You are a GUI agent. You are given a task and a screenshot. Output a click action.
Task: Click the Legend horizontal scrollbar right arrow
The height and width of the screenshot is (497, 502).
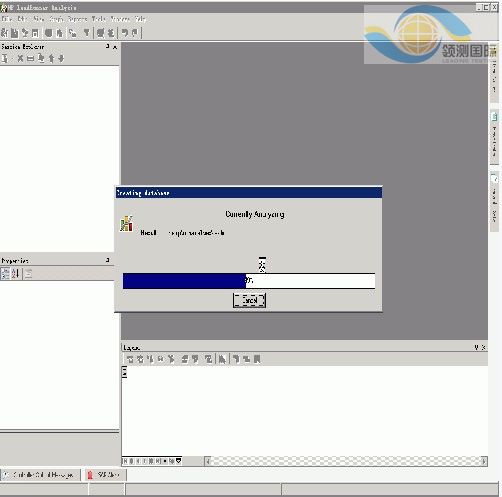[484, 461]
